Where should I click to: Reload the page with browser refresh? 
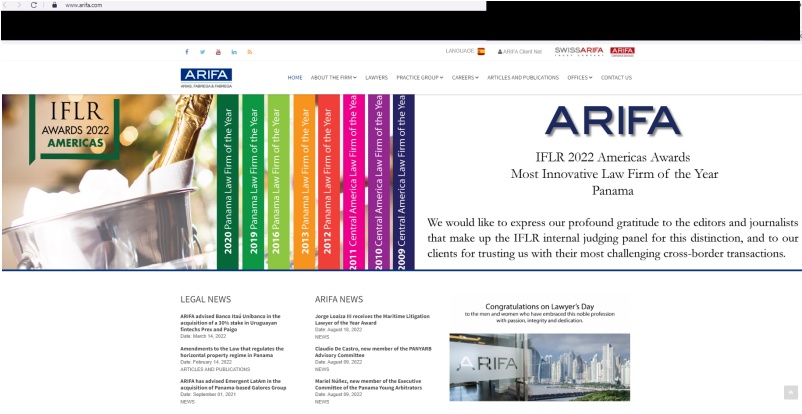(34, 5)
